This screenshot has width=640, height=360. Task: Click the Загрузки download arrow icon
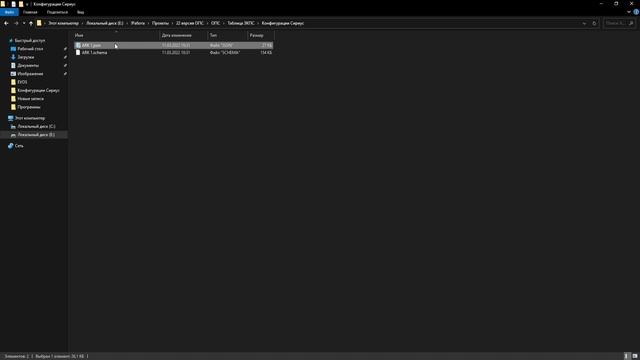coord(13,58)
